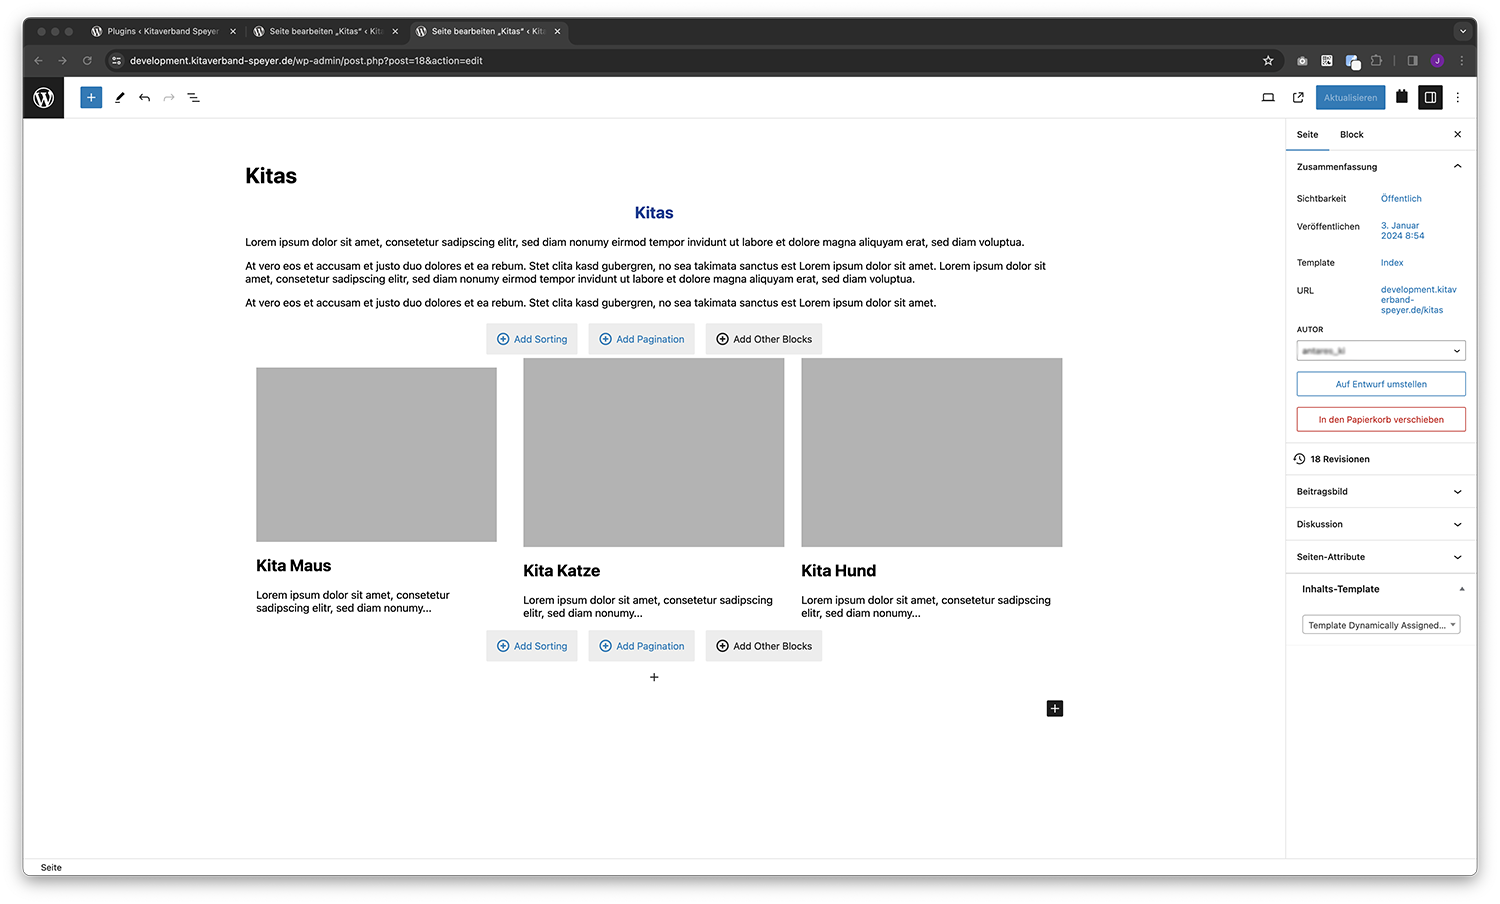Toggle the block inserter plus button

[x=91, y=98]
